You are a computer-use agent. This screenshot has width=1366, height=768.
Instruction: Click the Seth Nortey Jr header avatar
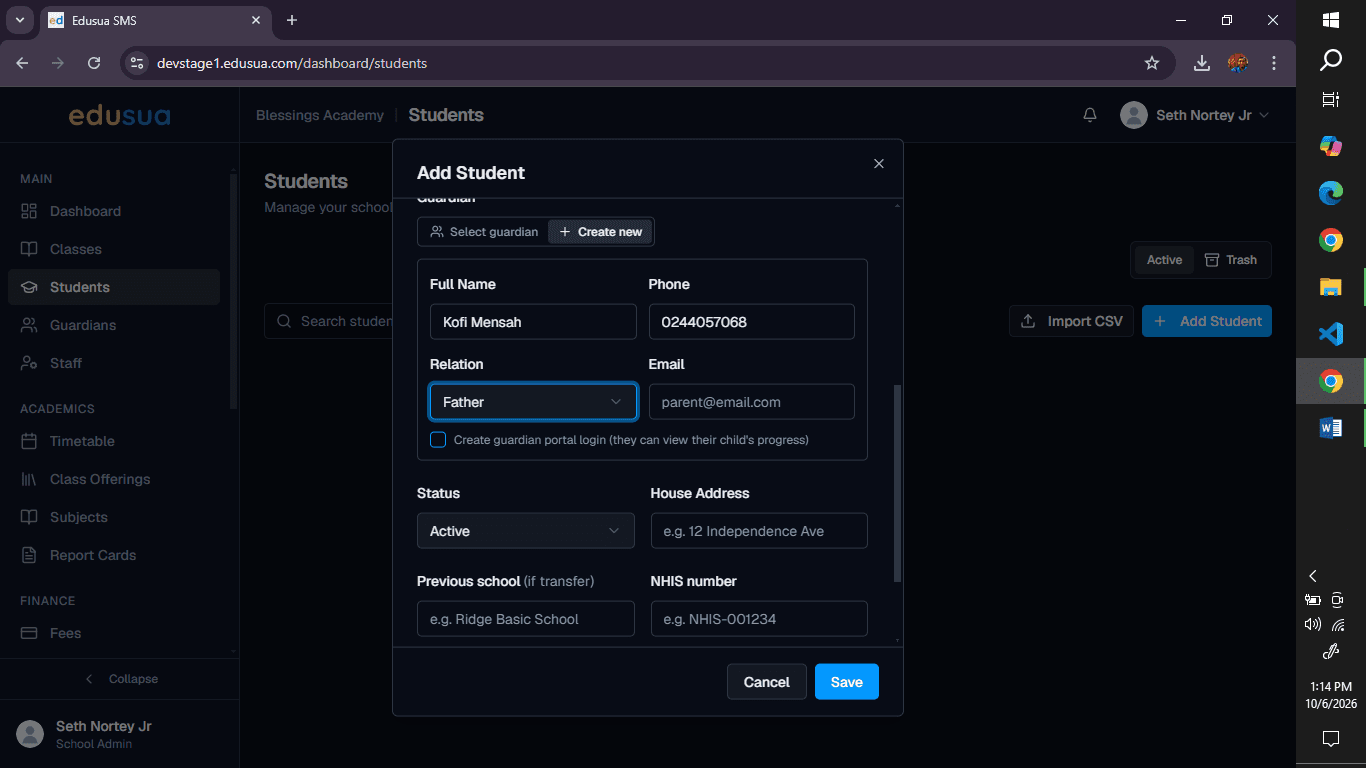point(1133,115)
